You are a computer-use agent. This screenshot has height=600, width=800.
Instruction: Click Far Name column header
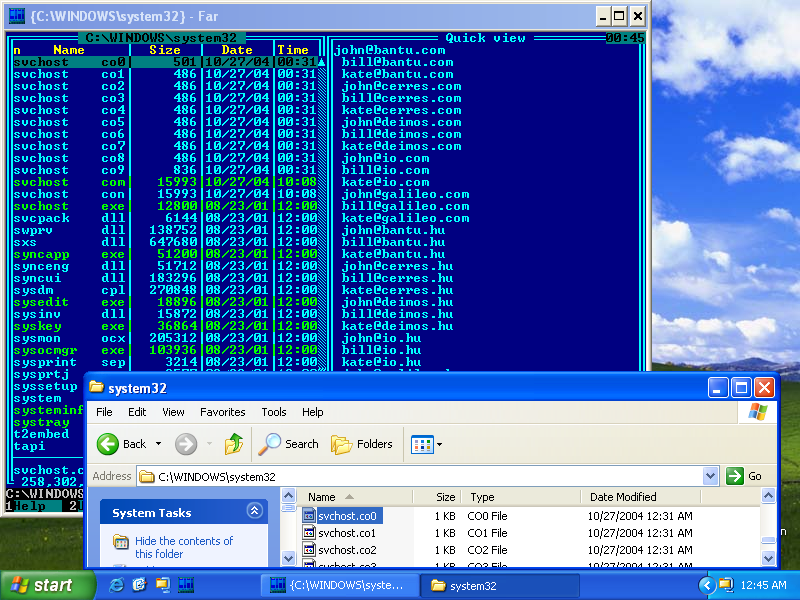pos(69,50)
